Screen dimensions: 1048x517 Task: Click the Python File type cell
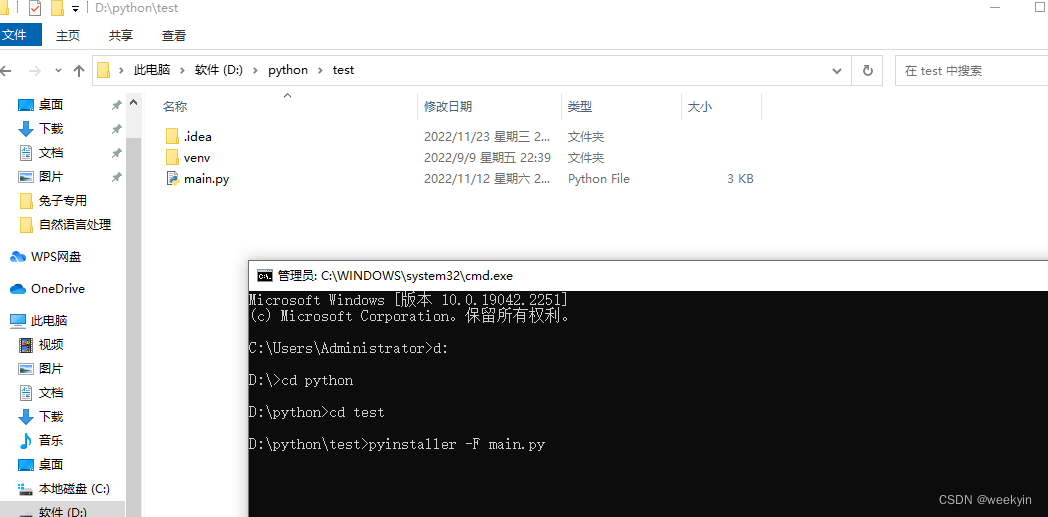click(x=599, y=179)
